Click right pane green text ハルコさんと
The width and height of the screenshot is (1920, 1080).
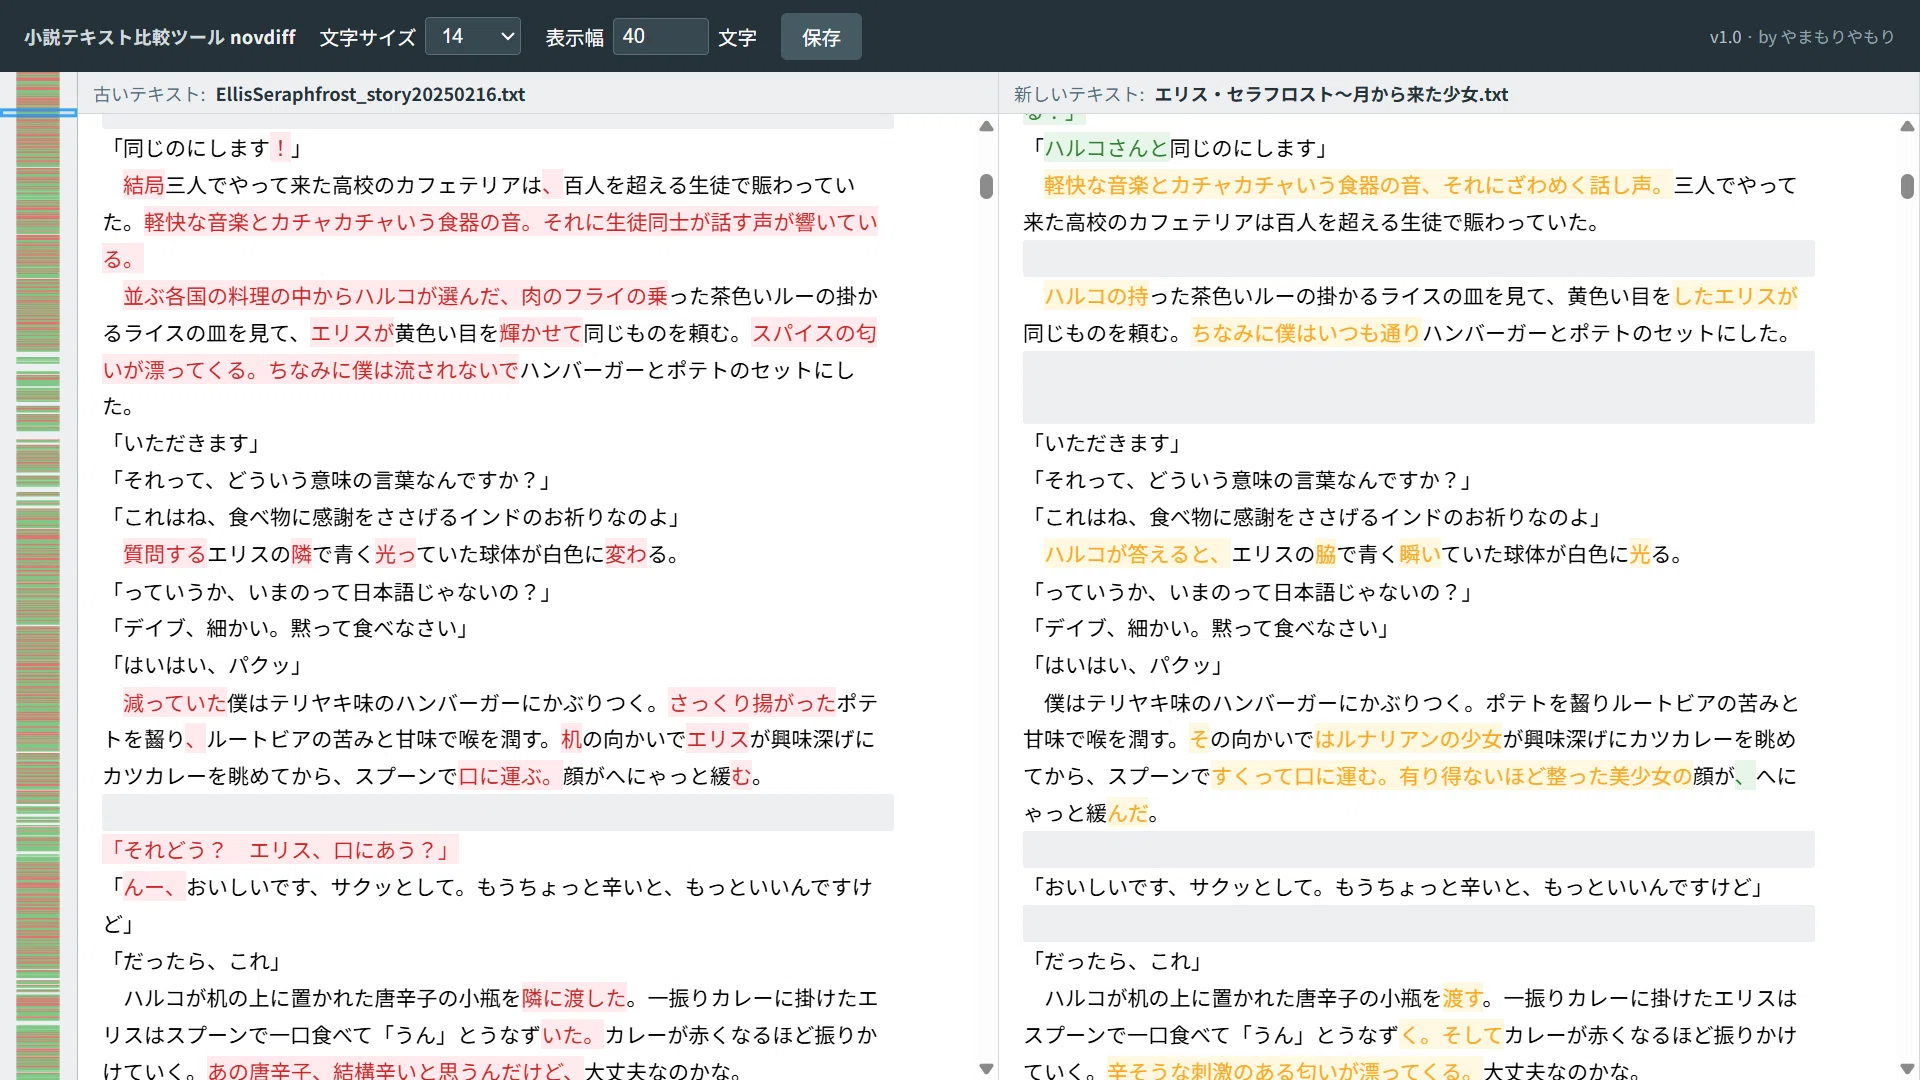pos(1106,148)
